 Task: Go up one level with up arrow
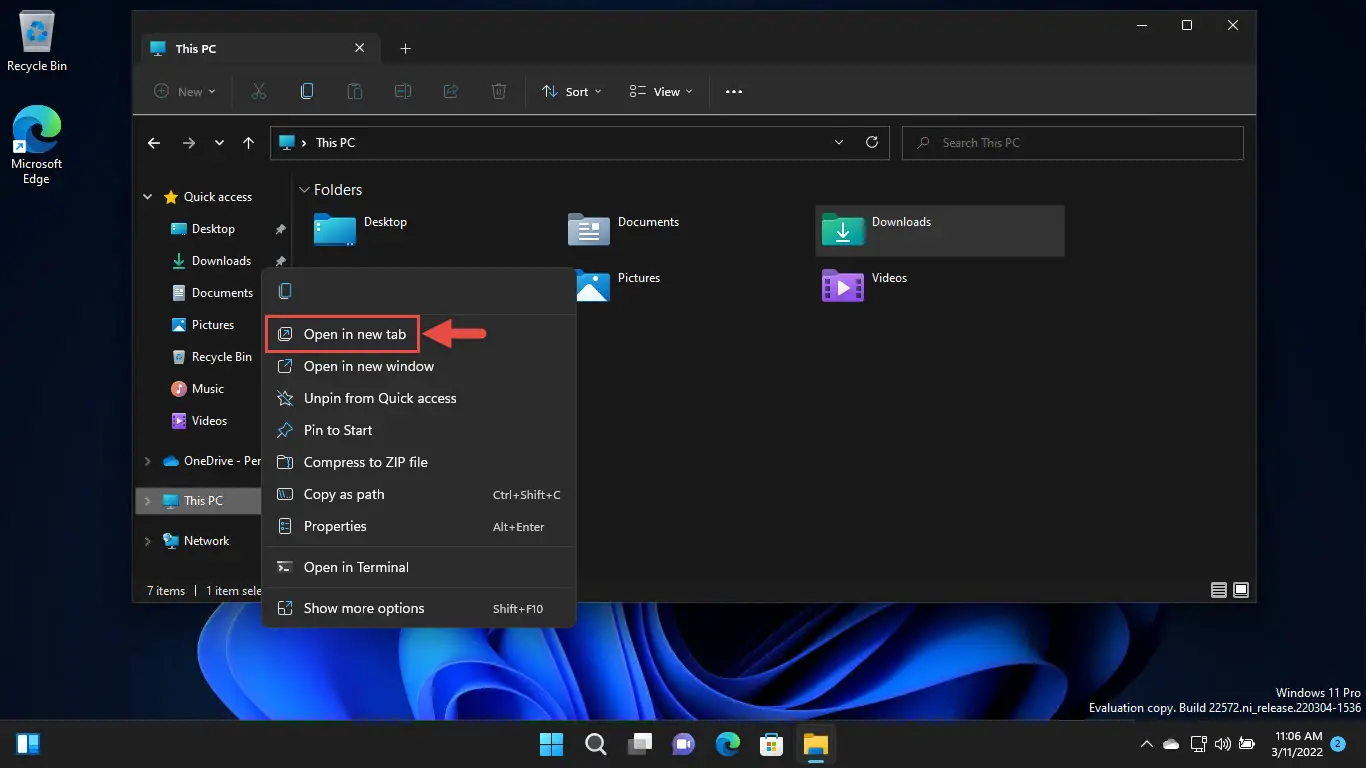pyautogui.click(x=249, y=143)
